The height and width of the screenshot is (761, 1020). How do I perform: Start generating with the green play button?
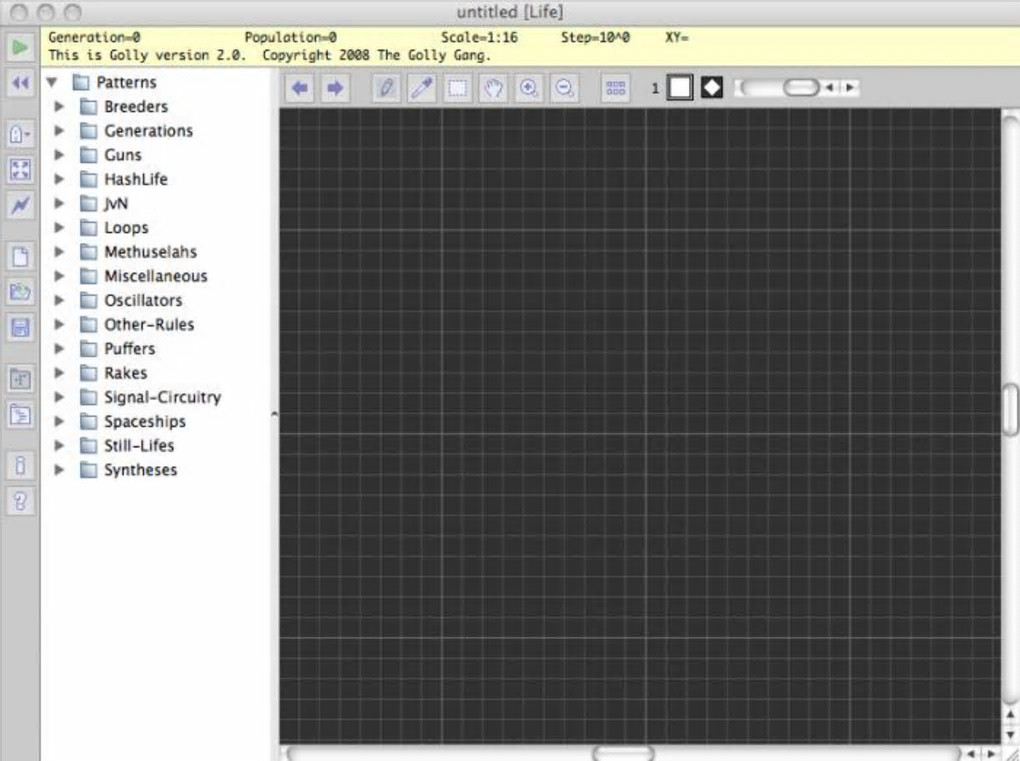(x=20, y=47)
